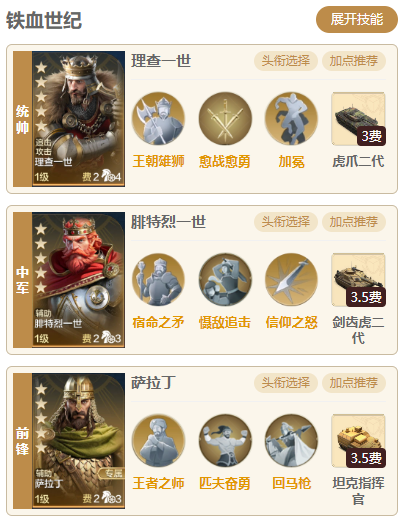The image size is (405, 519).
Task: Click the 虎爪二代 tank icon
Action: click(358, 119)
